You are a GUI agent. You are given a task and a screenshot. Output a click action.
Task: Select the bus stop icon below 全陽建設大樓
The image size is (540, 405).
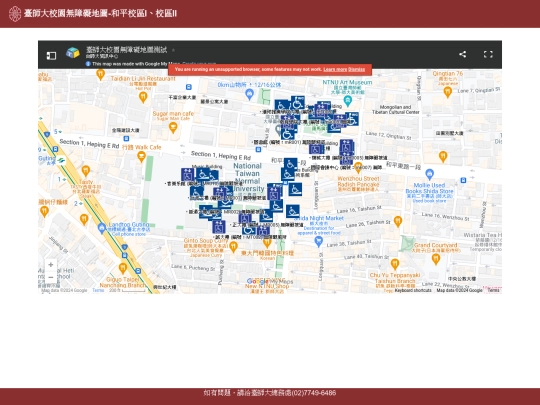click(x=126, y=138)
